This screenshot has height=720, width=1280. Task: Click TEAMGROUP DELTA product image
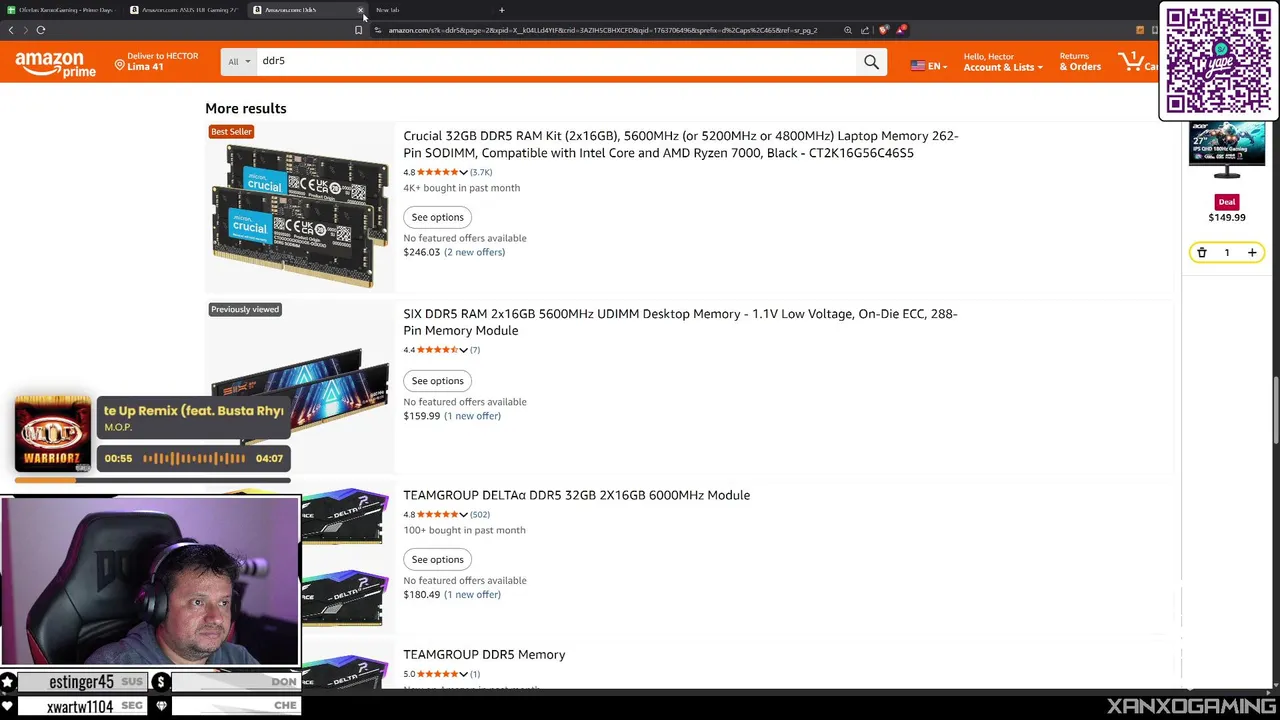click(x=344, y=560)
